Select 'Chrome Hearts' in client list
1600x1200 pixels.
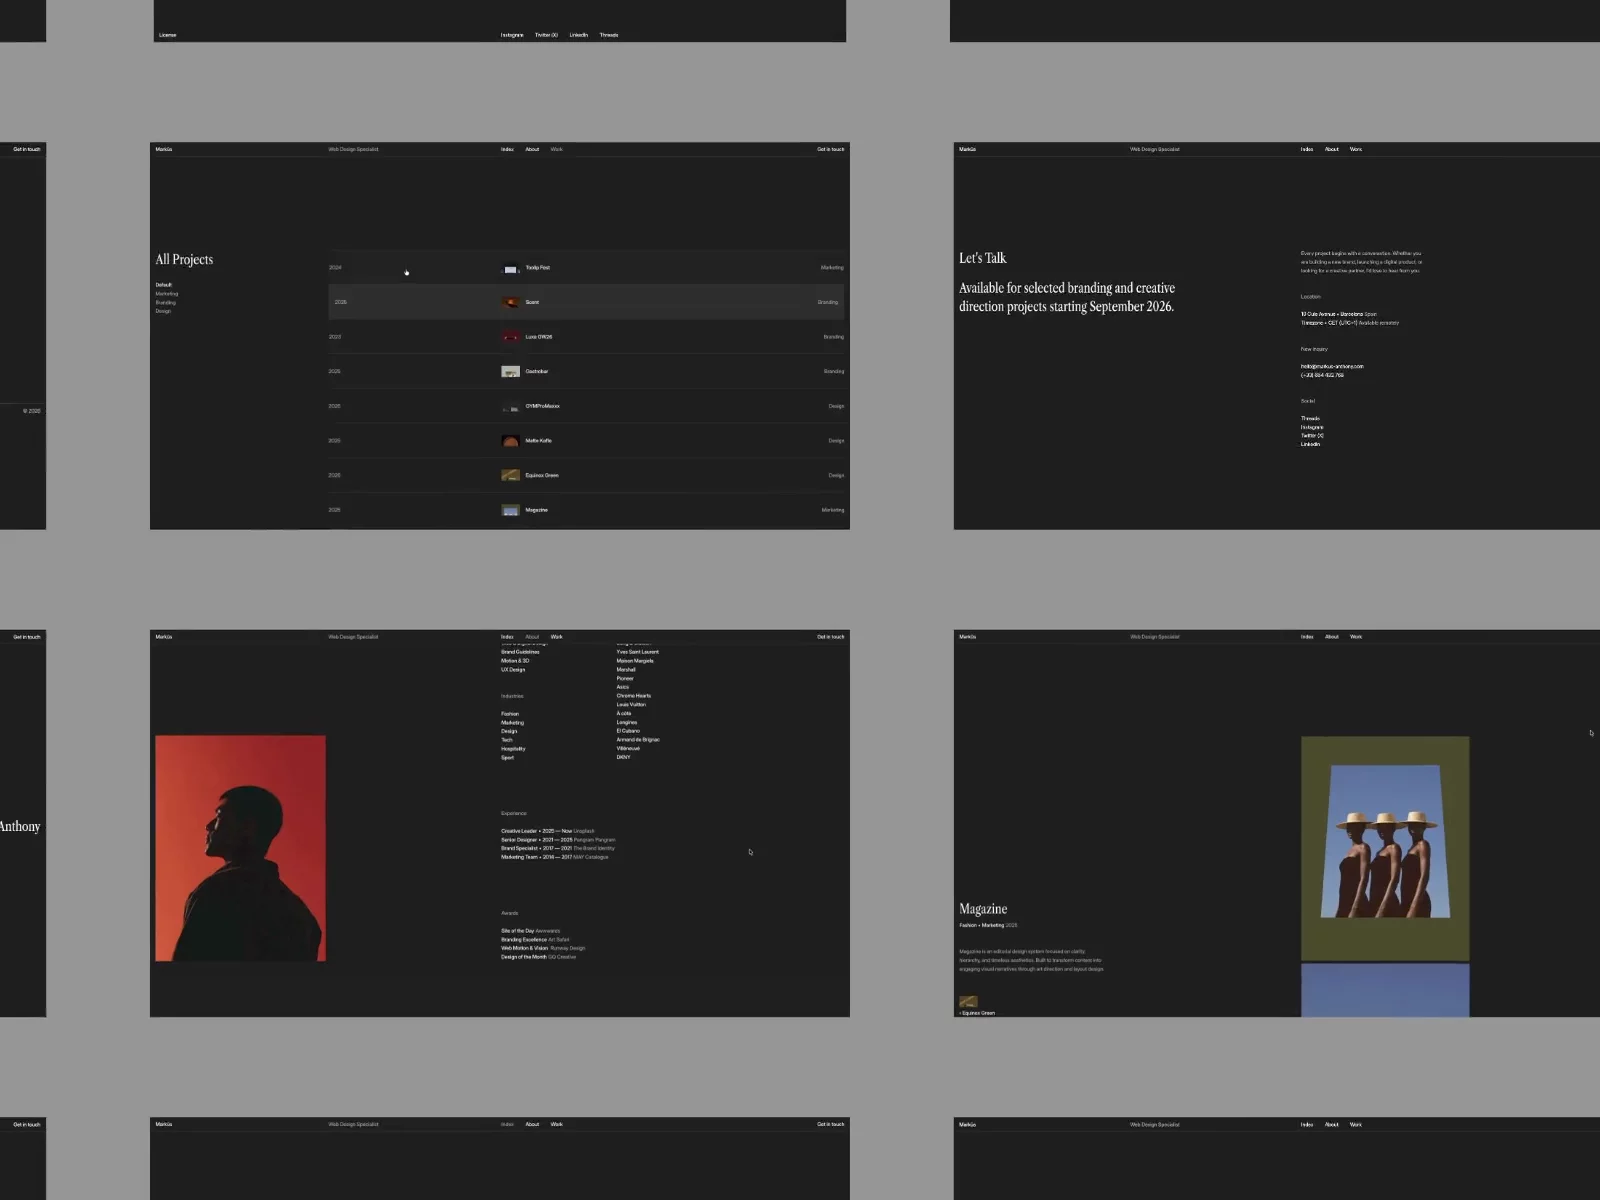[634, 696]
